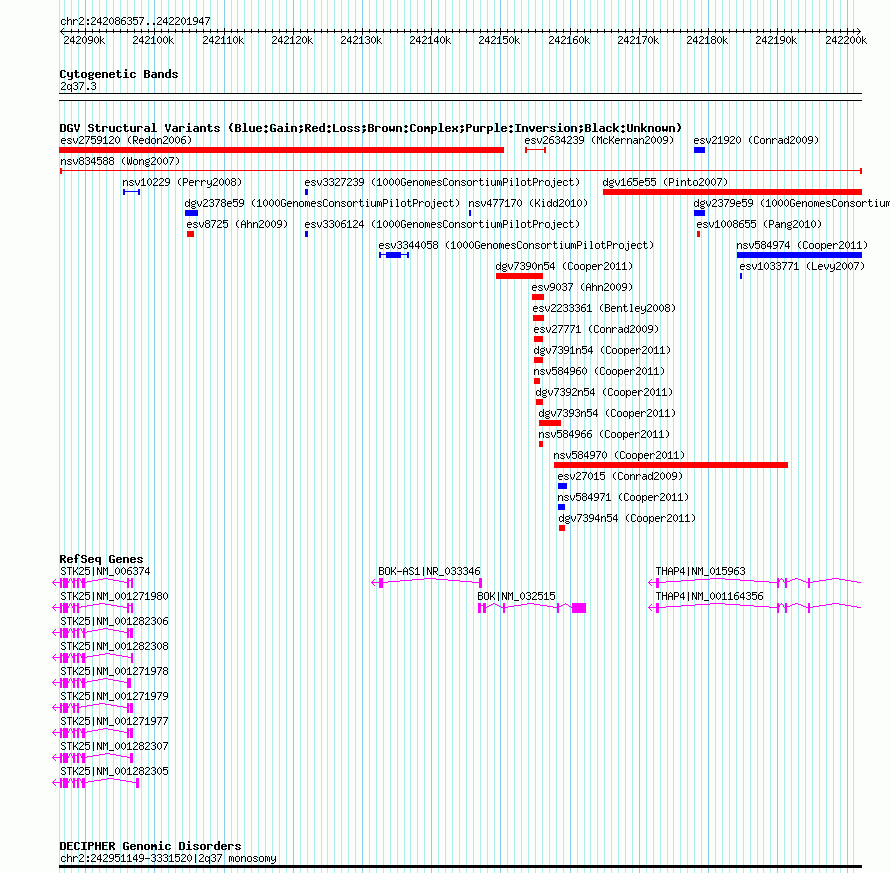Viewport: 890px width, 873px height.
Task: Click the chr2:242086357..242201947 coordinates text
Action: (x=135, y=21)
